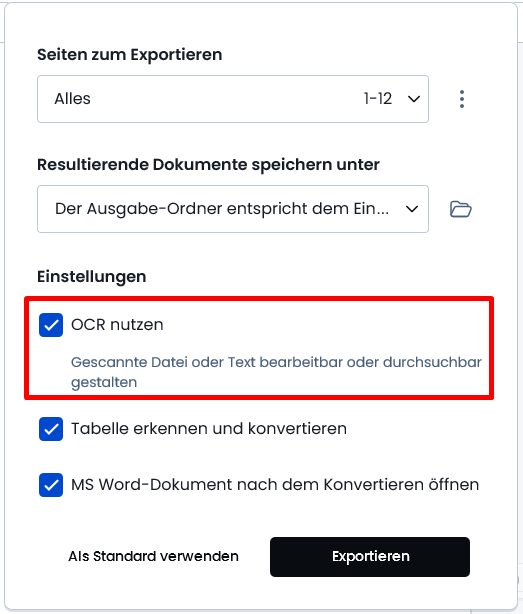Click the Gescannte Datei description text
The height and width of the screenshot is (614, 523).
(276, 372)
